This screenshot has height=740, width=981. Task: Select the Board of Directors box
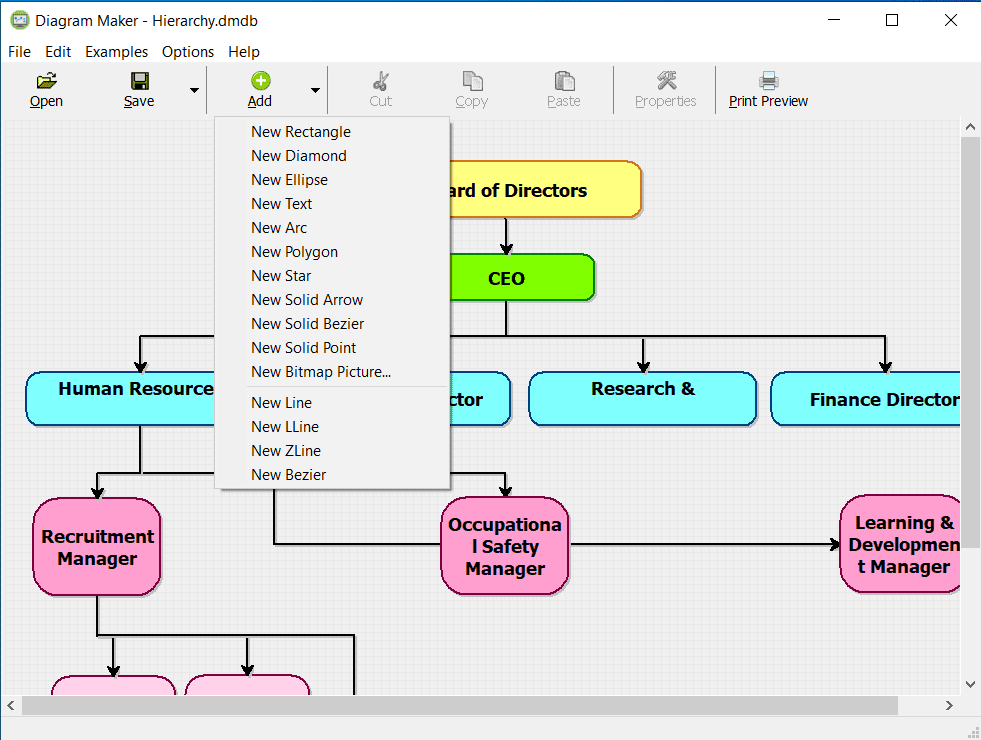(x=546, y=190)
